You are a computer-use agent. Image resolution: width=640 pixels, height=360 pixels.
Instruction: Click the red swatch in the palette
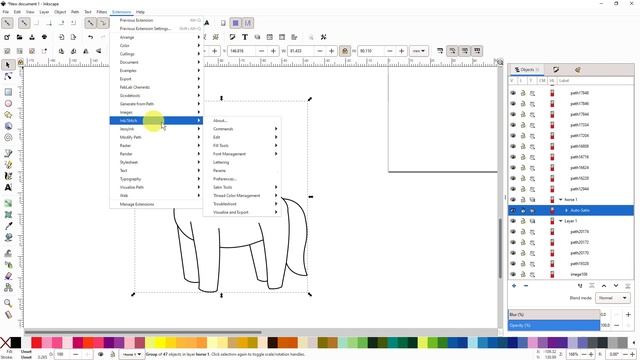pyautogui.click(x=36, y=342)
